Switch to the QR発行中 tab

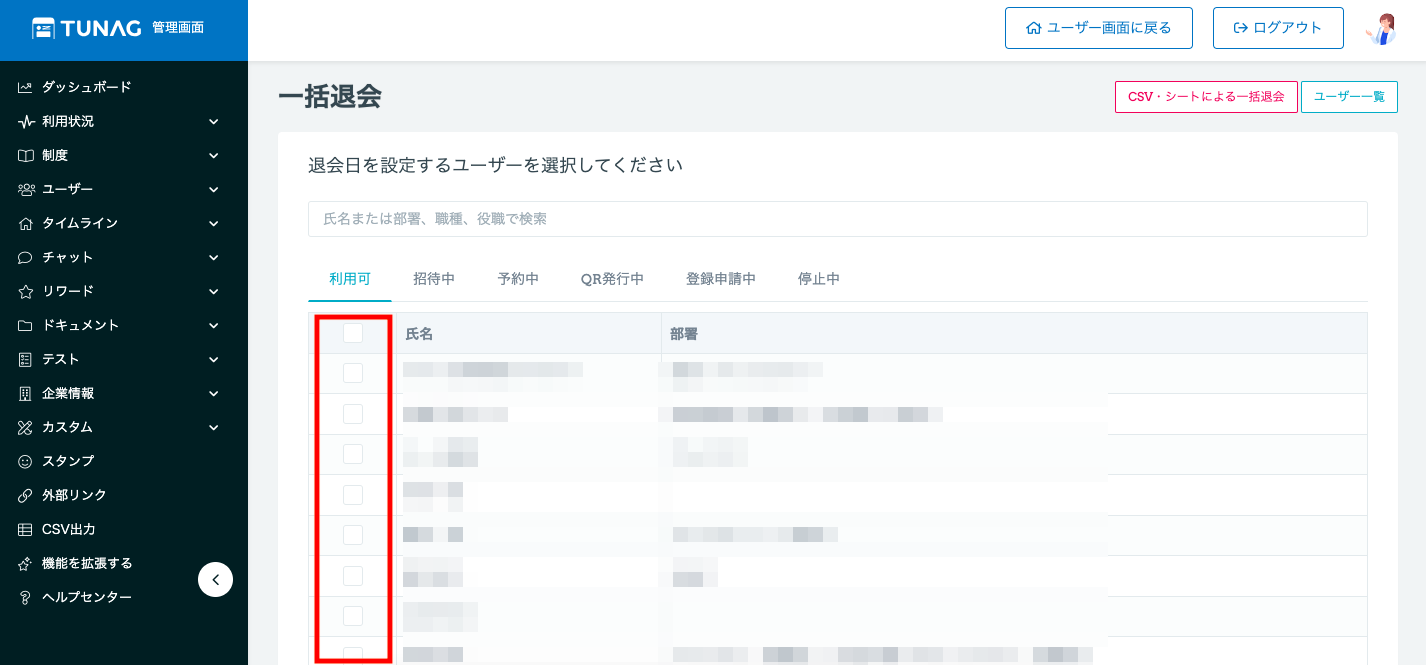click(x=612, y=279)
